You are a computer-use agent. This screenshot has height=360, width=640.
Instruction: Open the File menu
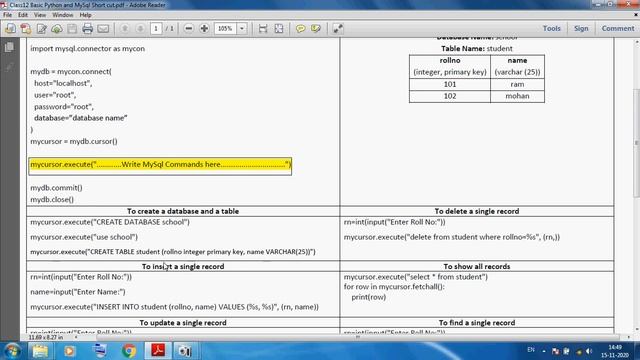[x=7, y=15]
